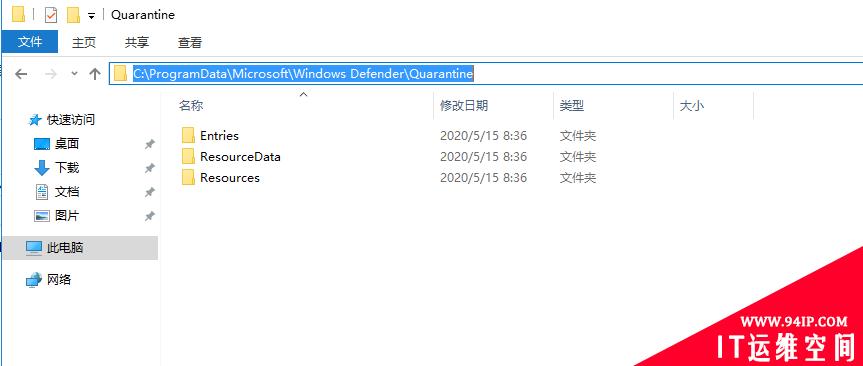Click the folder icon in address bar
The image size is (863, 366).
click(120, 73)
